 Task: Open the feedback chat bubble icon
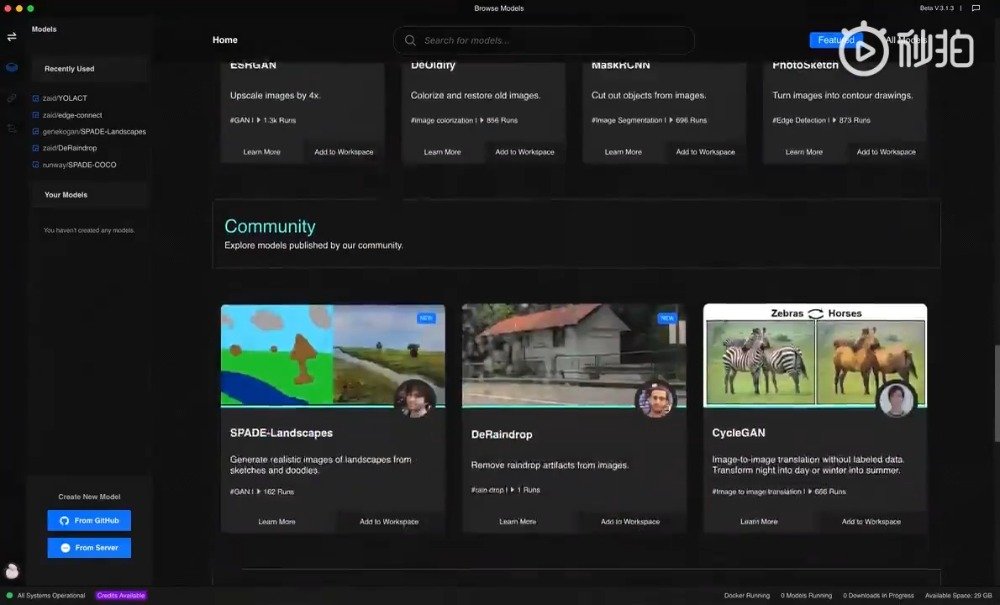[975, 8]
